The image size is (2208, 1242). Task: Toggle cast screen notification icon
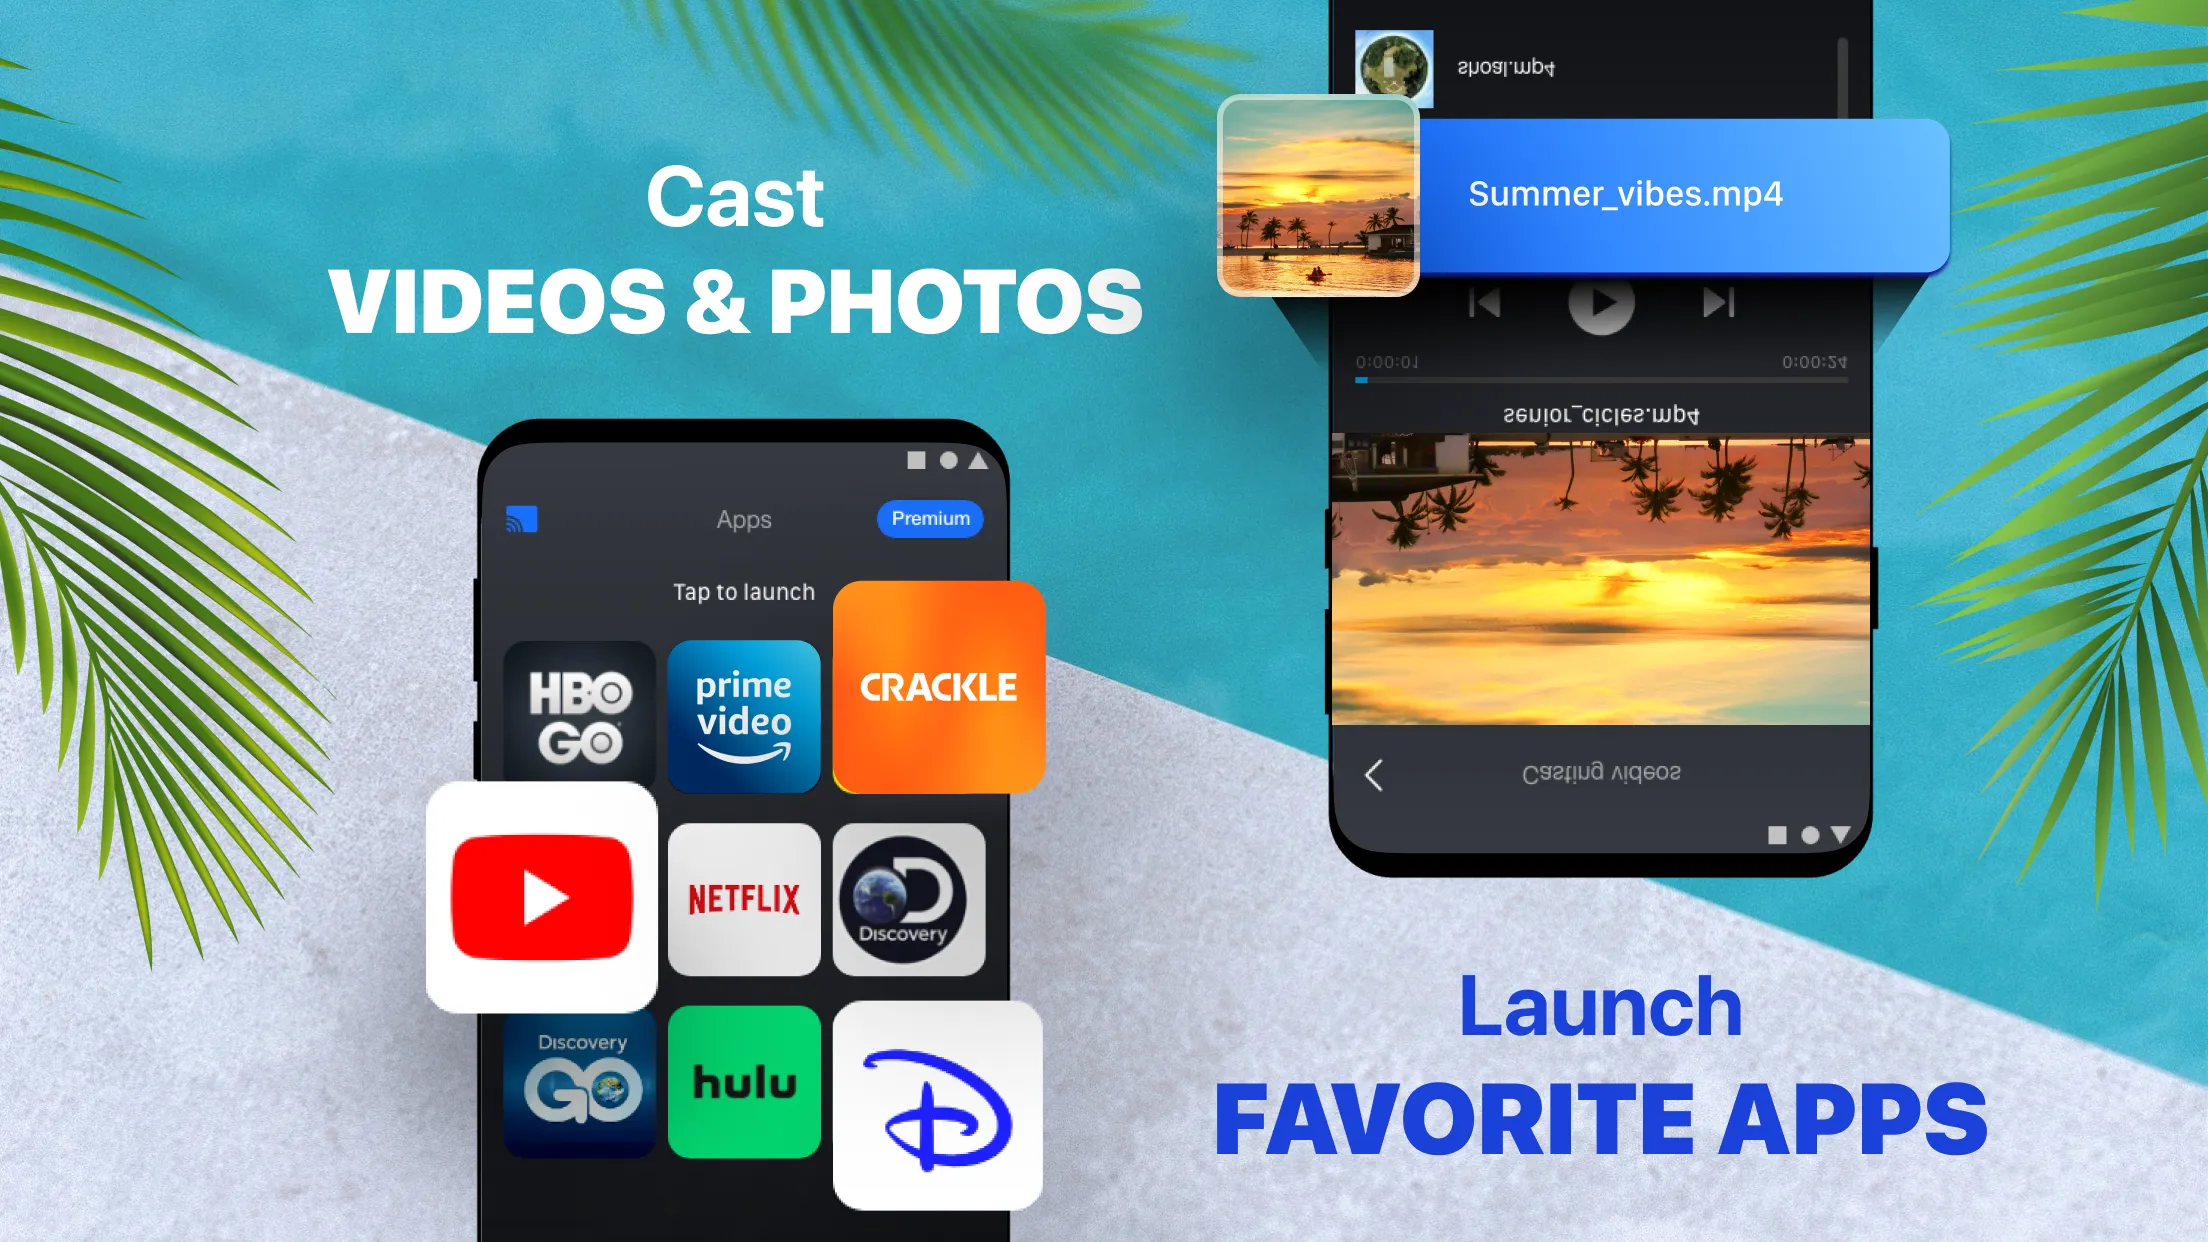[522, 519]
